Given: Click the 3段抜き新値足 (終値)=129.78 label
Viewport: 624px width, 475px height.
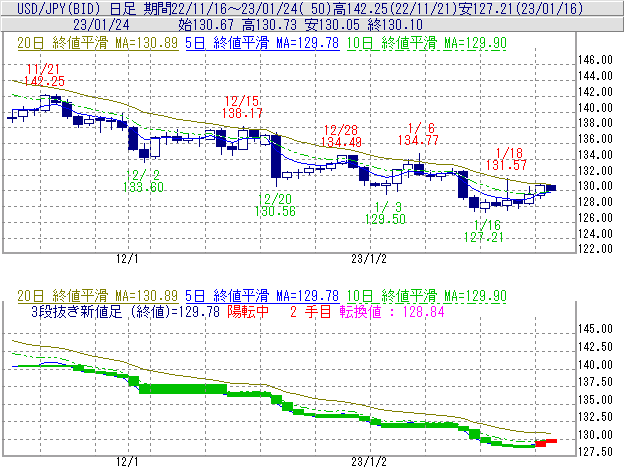Looking at the screenshot, I should 125,311.
